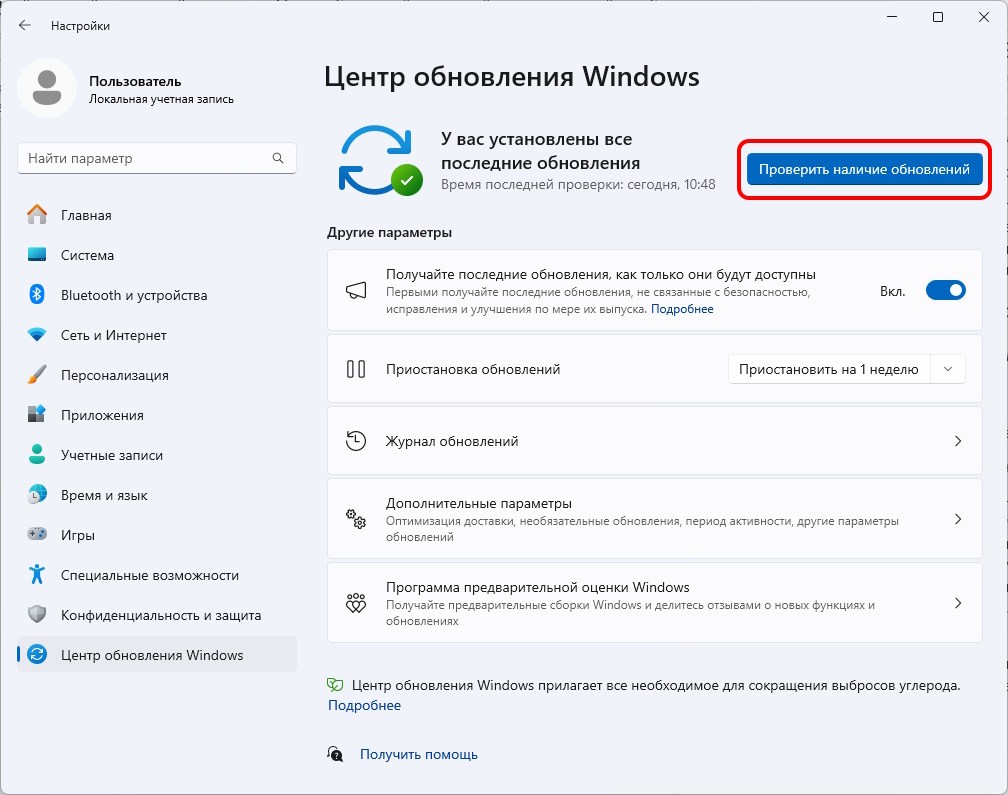This screenshot has width=1008, height=795.
Task: Open Дополнительные параметры via its chevron
Action: [957, 520]
